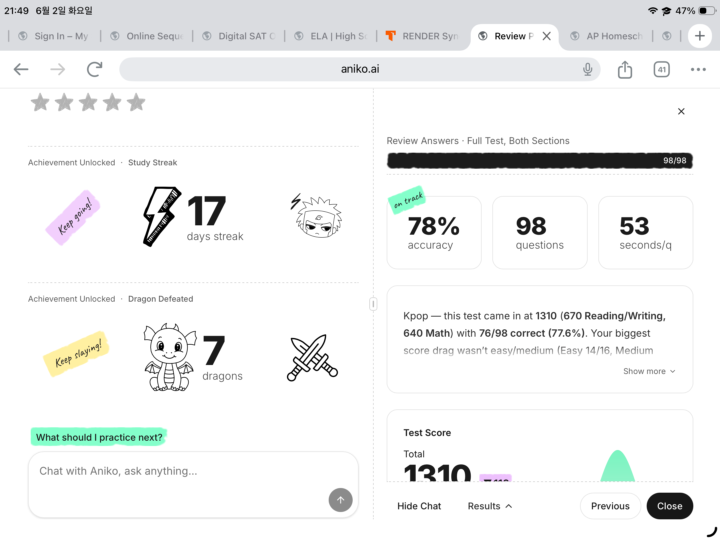
Task: Go back with the browser back arrow
Action: pos(21,69)
